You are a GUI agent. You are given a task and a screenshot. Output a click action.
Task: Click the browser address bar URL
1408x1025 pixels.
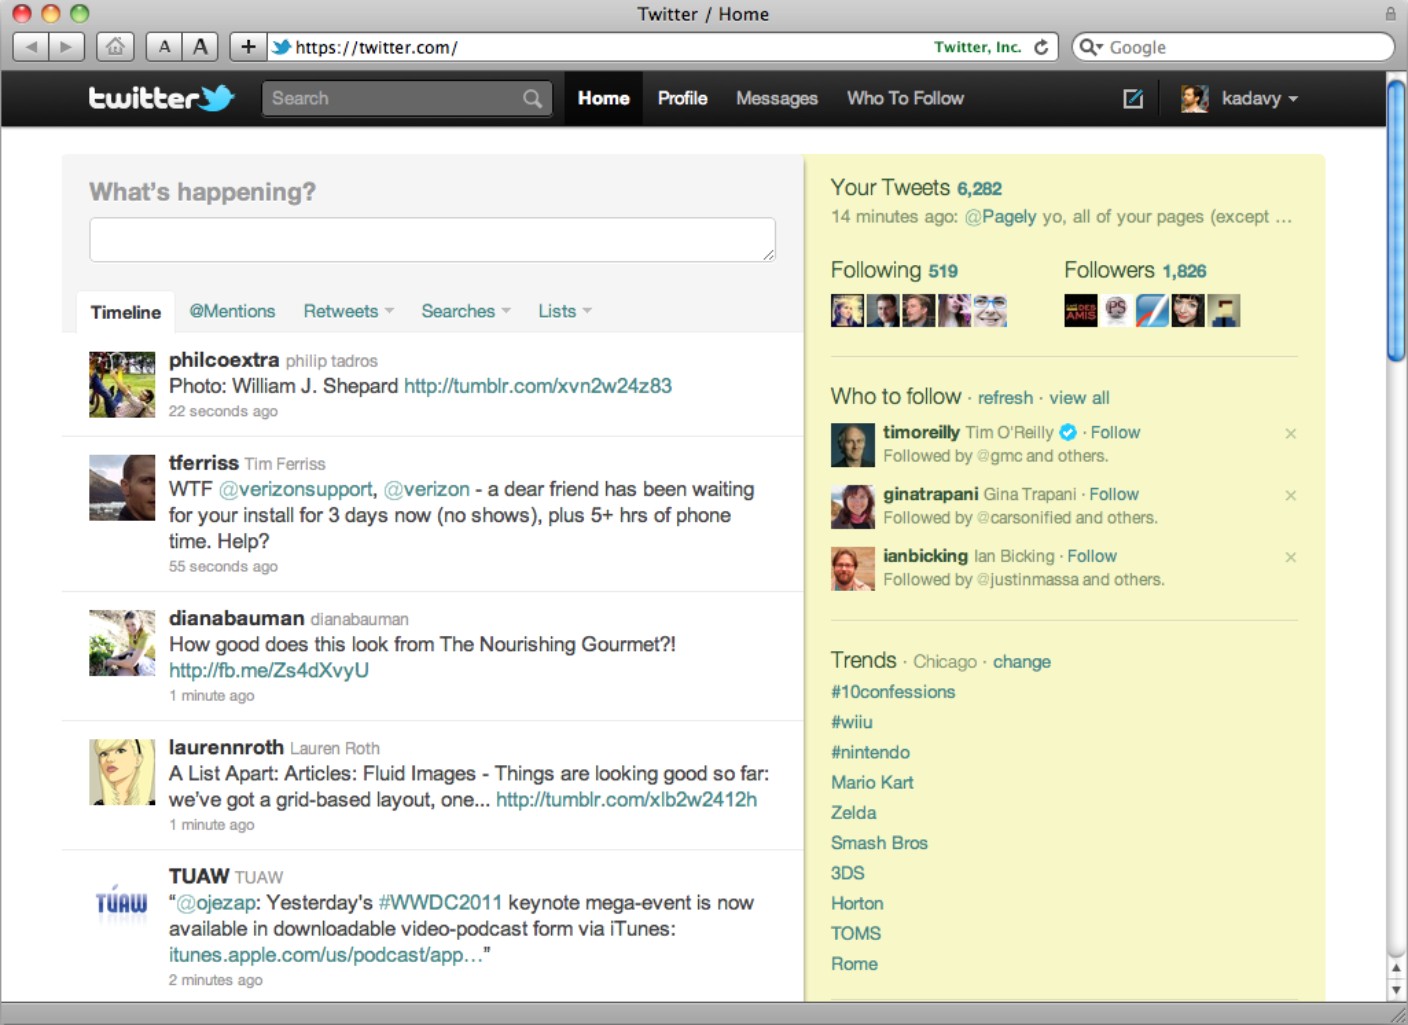pyautogui.click(x=376, y=47)
